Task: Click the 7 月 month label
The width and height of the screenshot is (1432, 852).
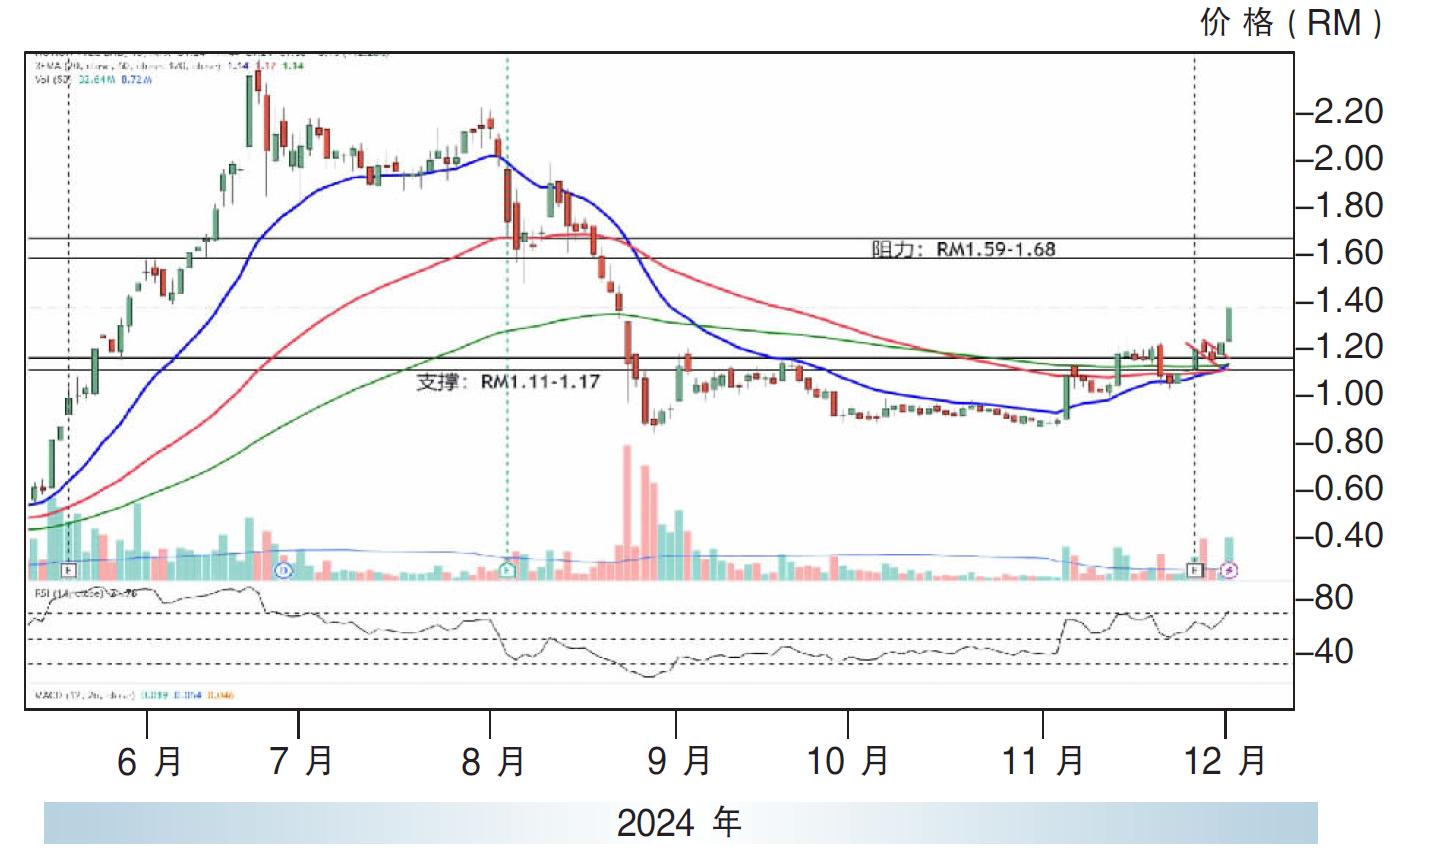Action: click(301, 761)
